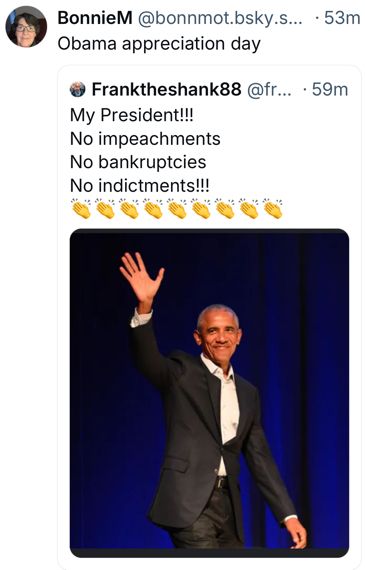Viewport: 365px width, 570px height.
Task: Open BonnieM's profile avatar
Action: point(26,27)
